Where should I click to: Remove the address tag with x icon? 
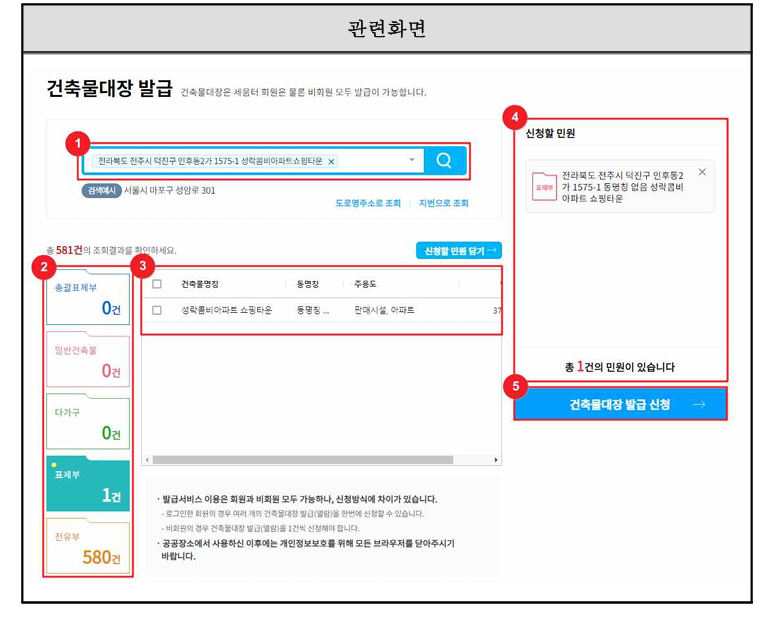[x=331, y=161]
